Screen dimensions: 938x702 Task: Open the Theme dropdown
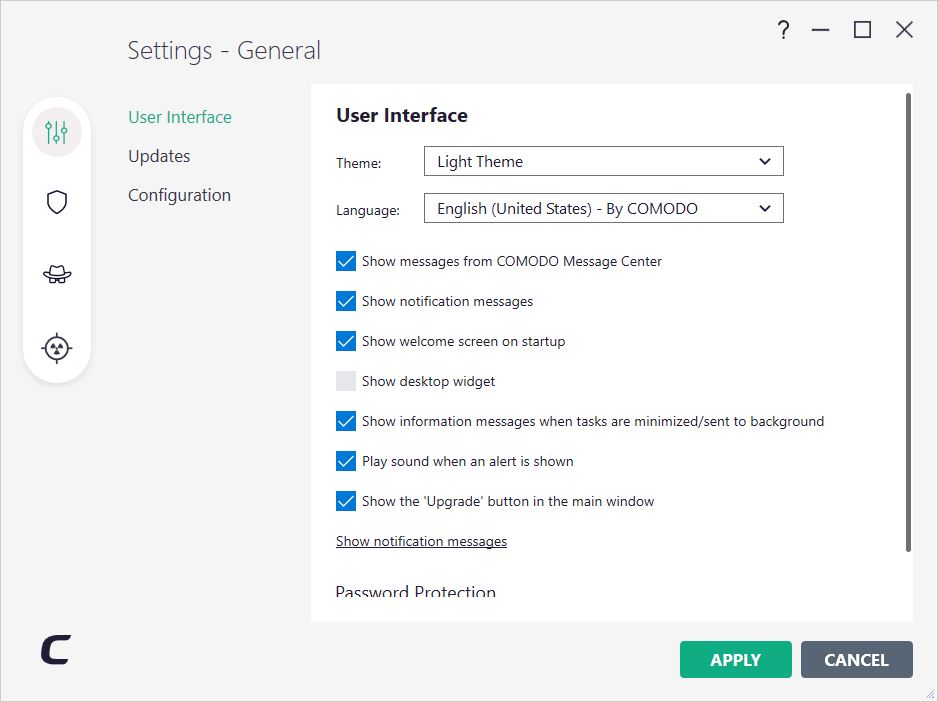click(604, 162)
